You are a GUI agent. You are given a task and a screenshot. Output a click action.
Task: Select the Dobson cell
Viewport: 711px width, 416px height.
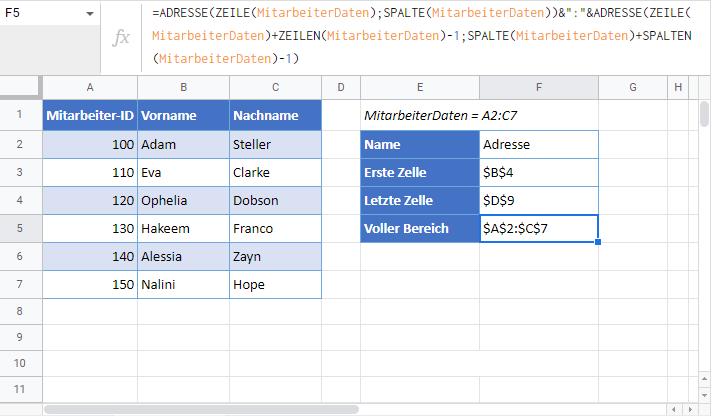275,201
